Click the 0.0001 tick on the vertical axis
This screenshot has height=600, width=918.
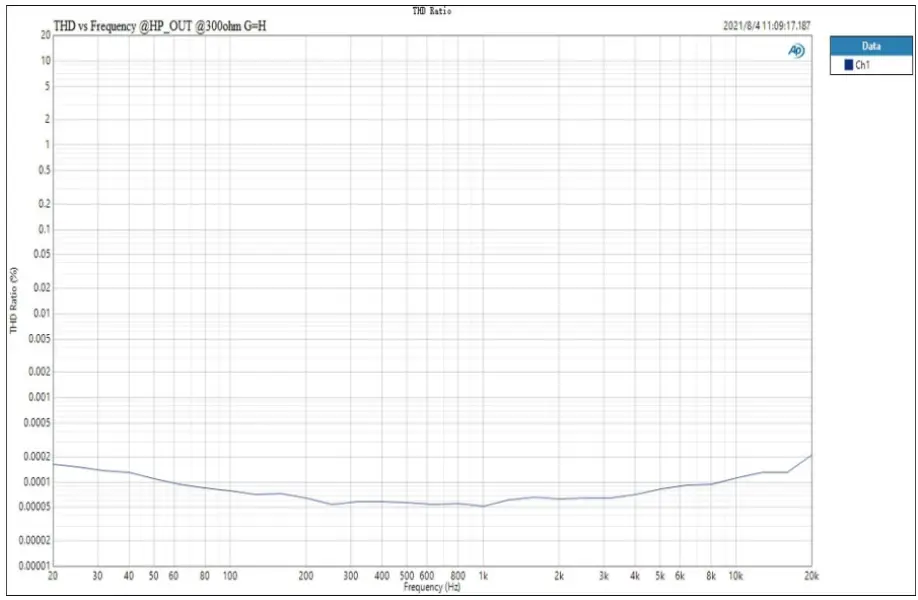[34, 480]
